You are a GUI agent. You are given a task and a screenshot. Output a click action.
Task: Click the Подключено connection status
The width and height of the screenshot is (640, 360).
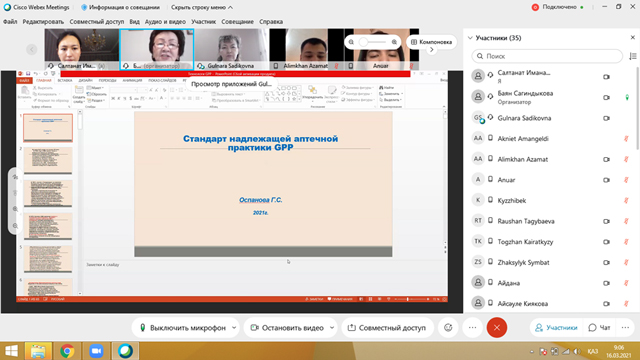click(x=559, y=7)
